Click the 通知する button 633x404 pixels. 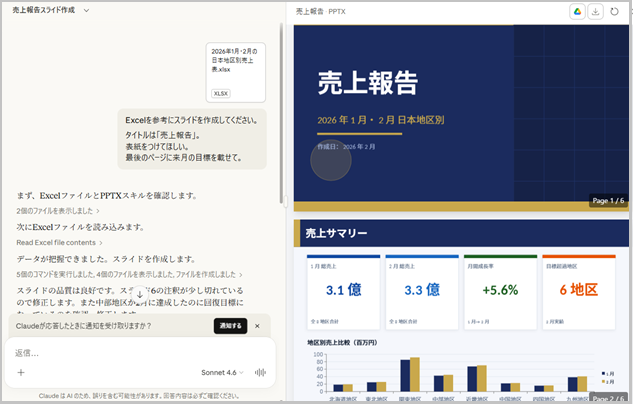click(x=230, y=326)
